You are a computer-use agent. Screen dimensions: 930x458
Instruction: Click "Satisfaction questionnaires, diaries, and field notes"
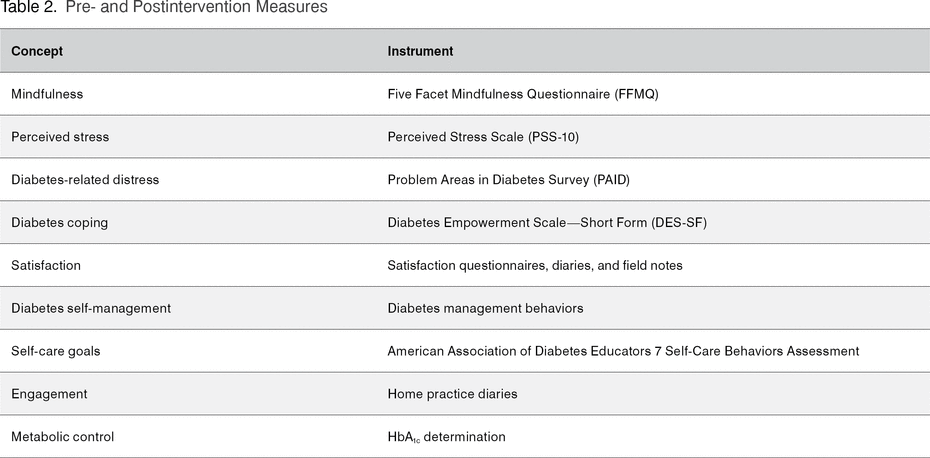coord(535,266)
